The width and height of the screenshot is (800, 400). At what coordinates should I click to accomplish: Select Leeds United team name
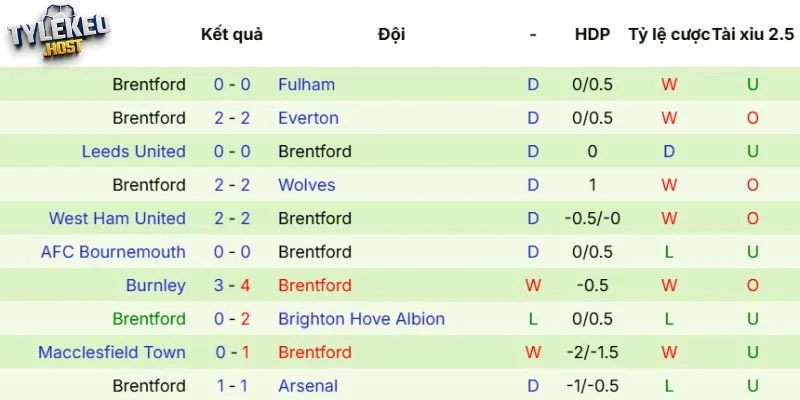(x=134, y=152)
